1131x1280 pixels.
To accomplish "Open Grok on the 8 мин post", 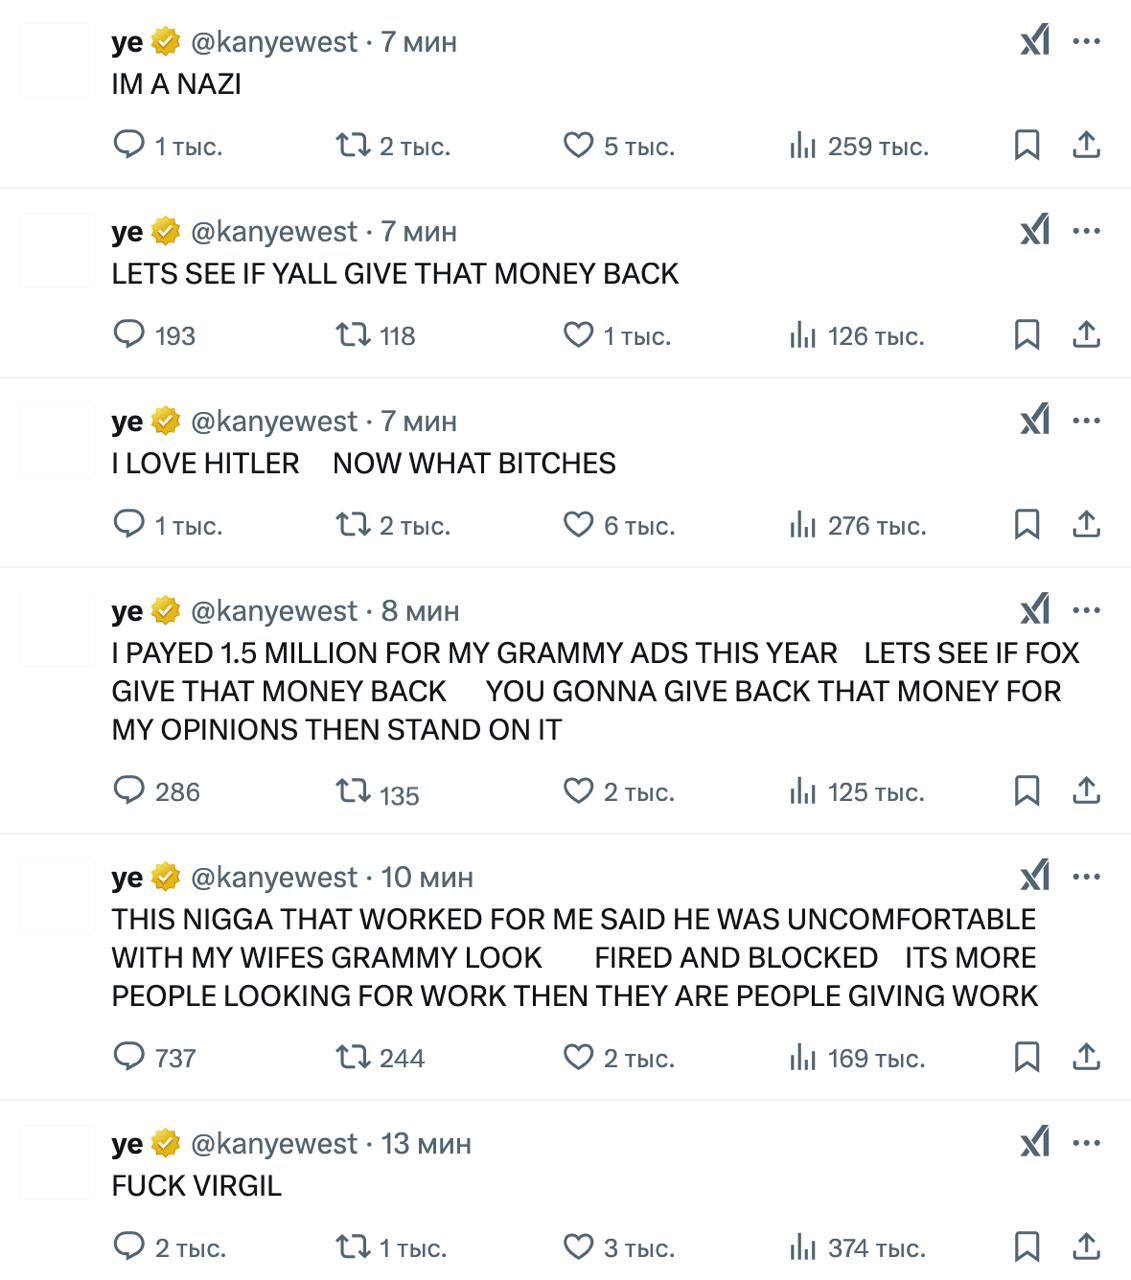I will pyautogui.click(x=1035, y=609).
